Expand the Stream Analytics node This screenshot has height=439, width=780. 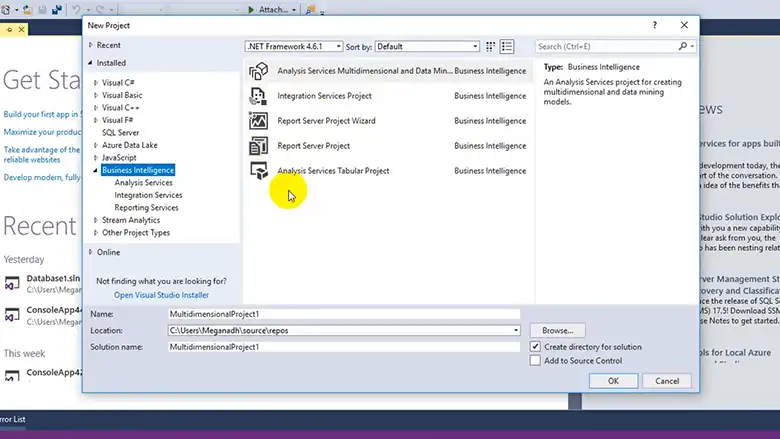pos(96,220)
